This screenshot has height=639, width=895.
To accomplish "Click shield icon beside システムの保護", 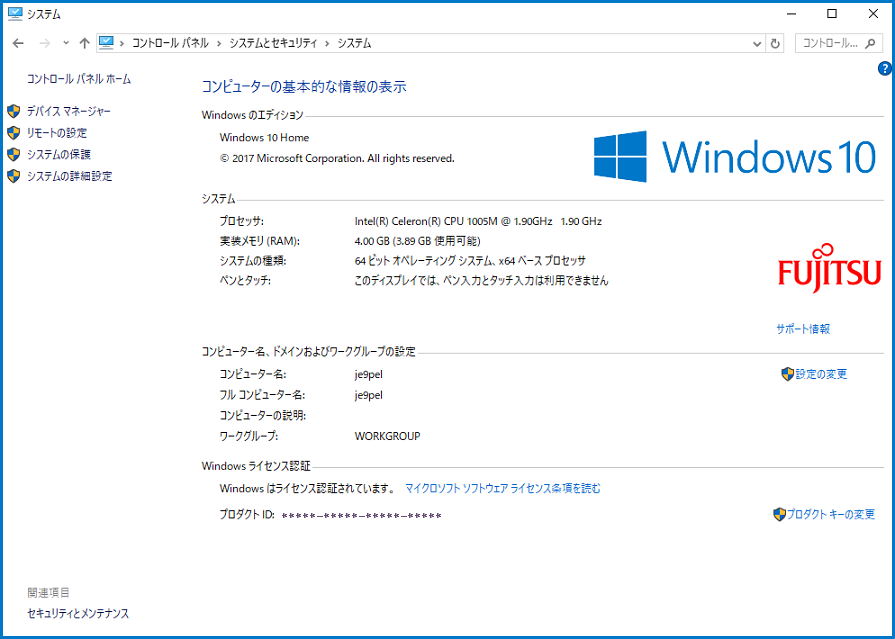I will [14, 155].
